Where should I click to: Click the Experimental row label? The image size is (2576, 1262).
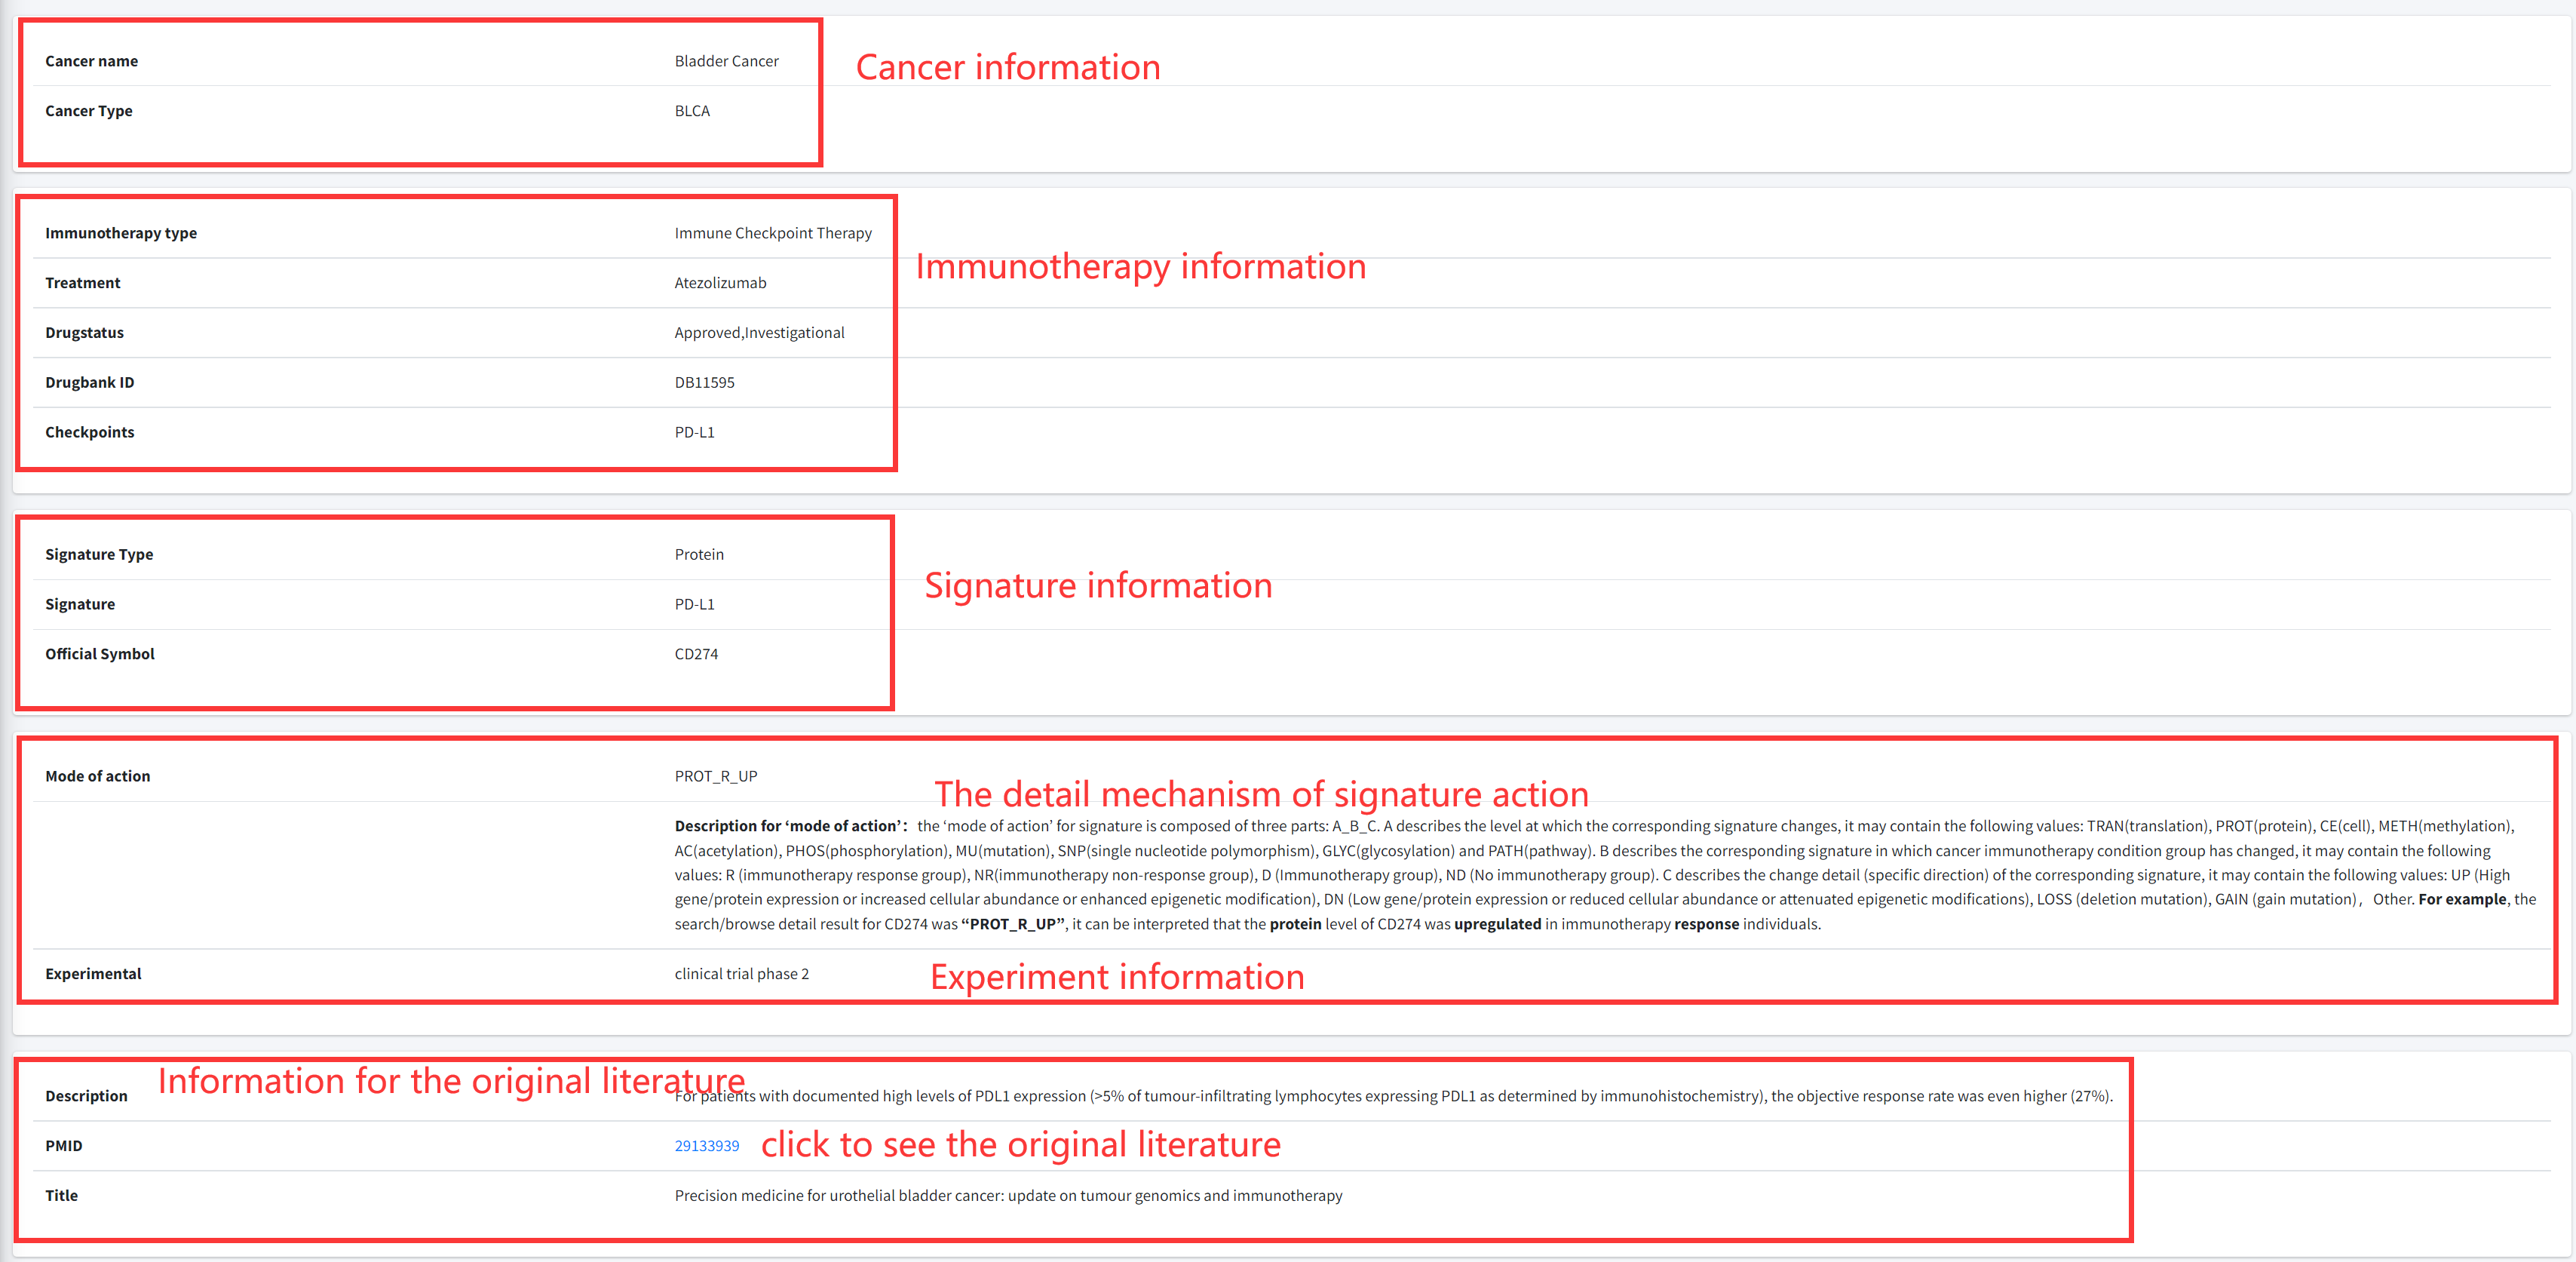(93, 974)
